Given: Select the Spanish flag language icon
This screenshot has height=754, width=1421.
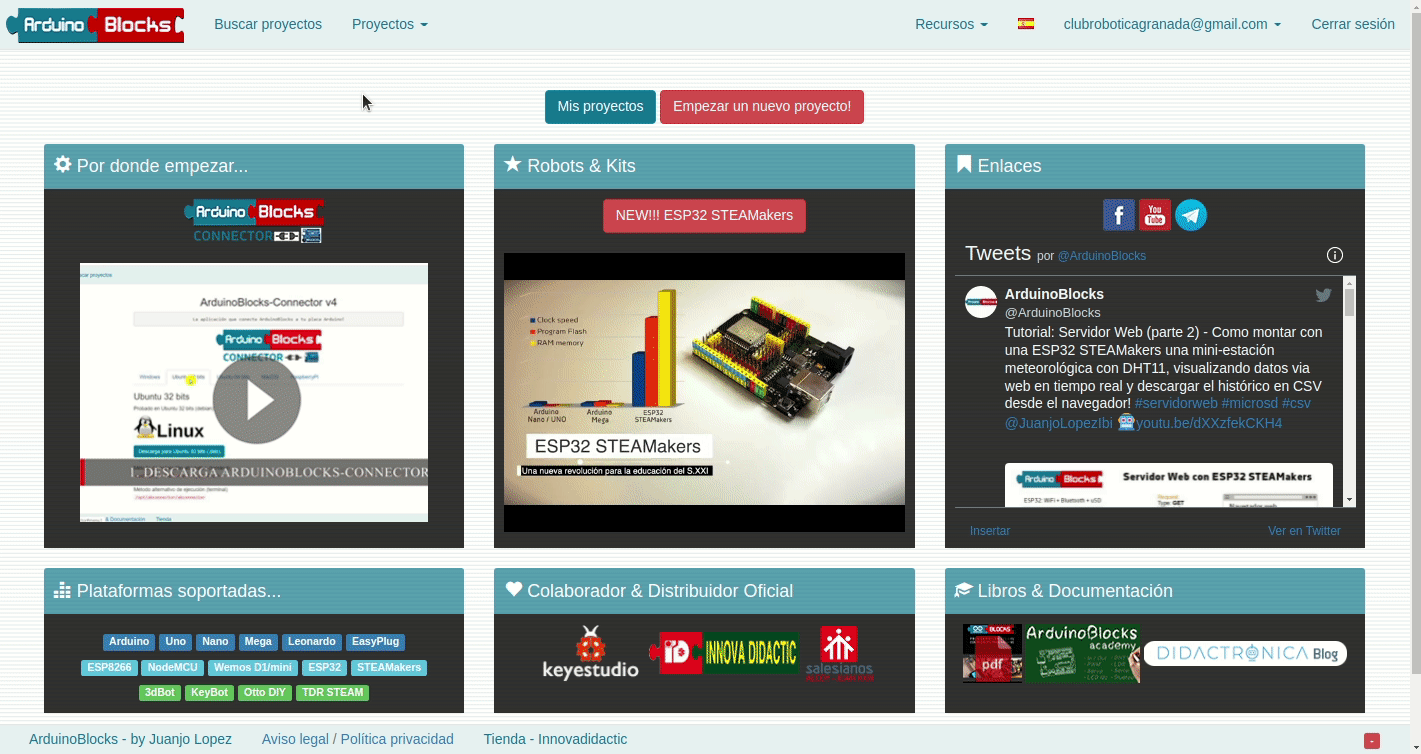Looking at the screenshot, I should point(1026,24).
